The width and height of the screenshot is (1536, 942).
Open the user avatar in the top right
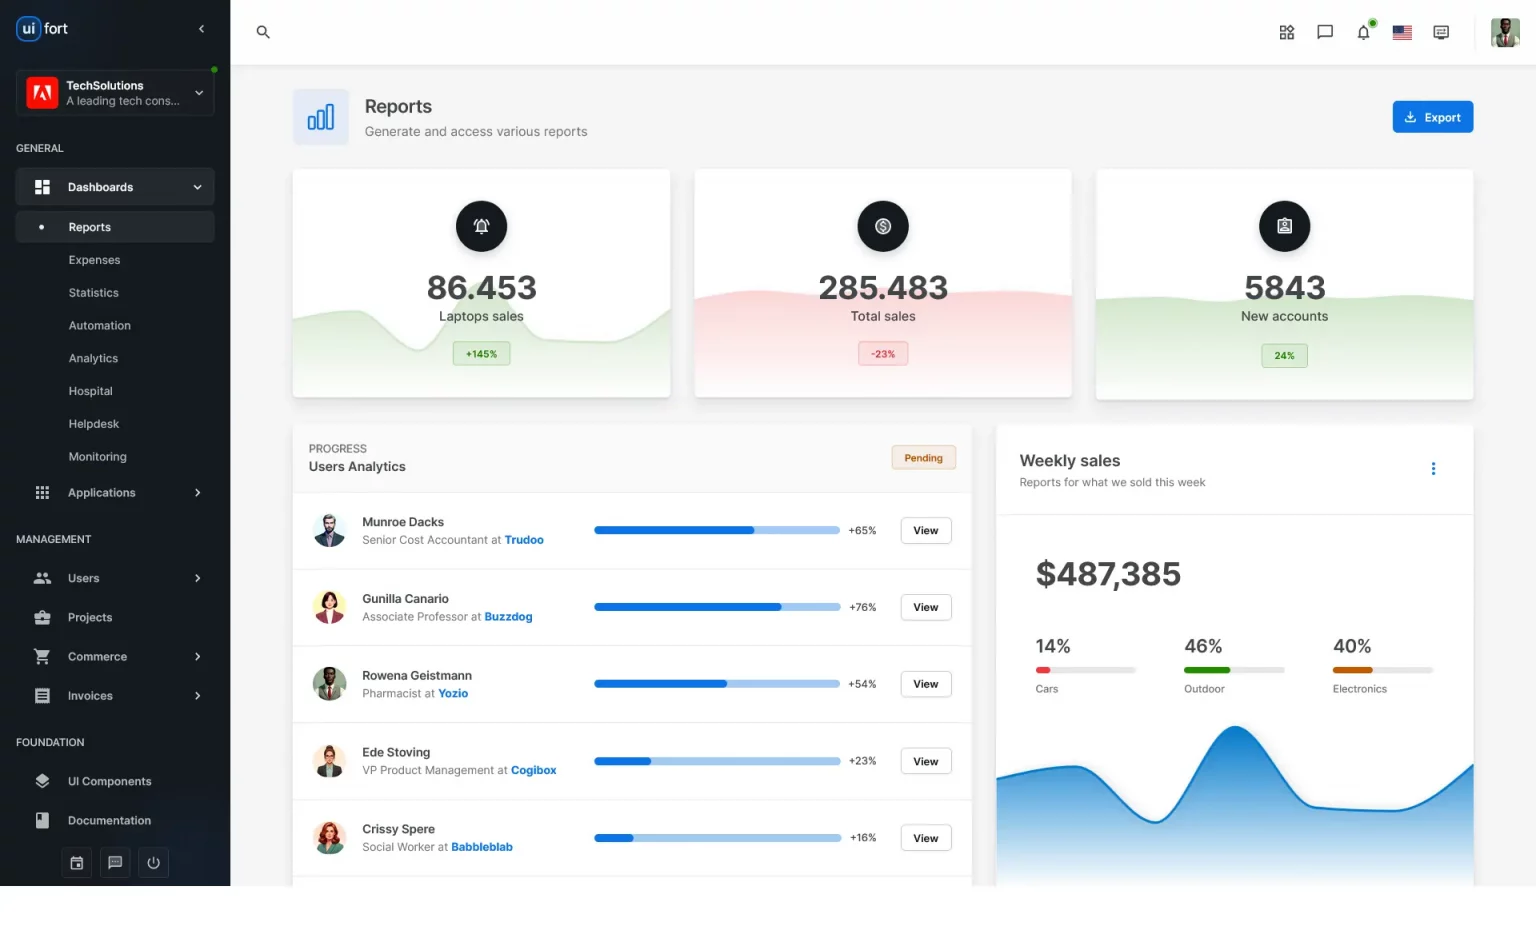[1505, 32]
